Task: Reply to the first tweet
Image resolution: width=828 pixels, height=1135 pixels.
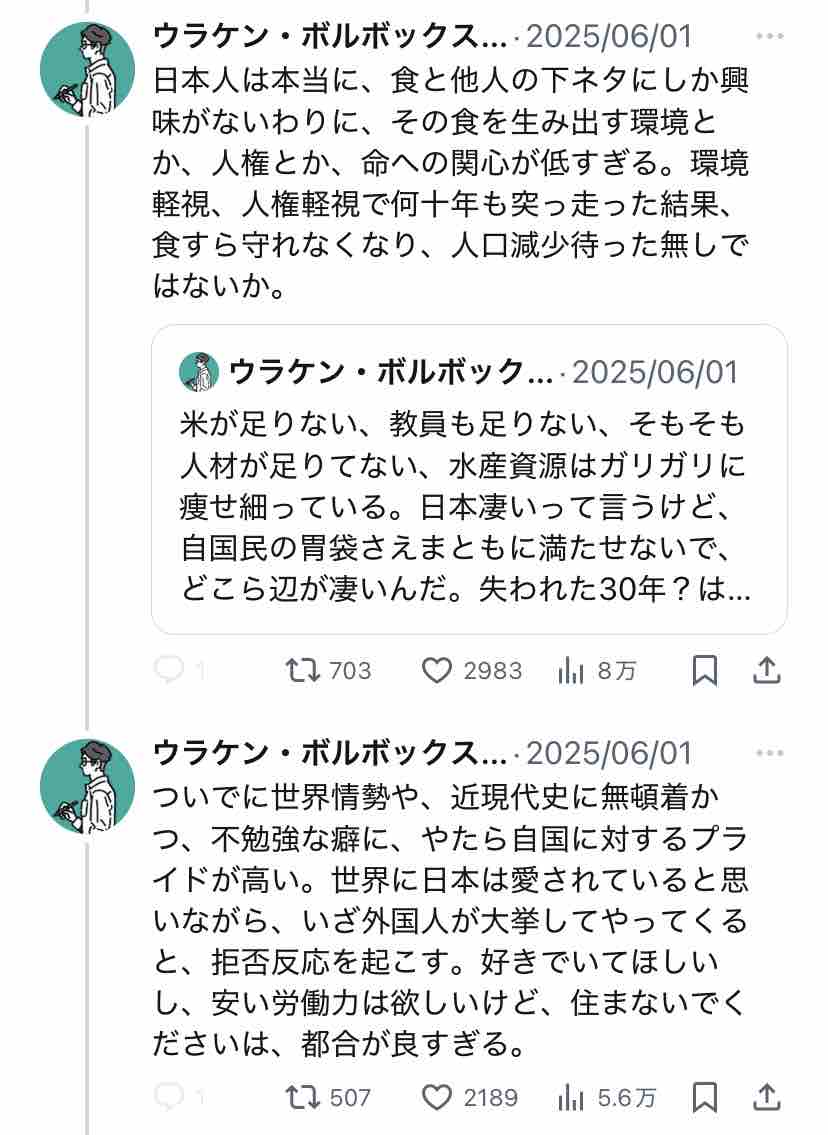Action: (x=170, y=671)
